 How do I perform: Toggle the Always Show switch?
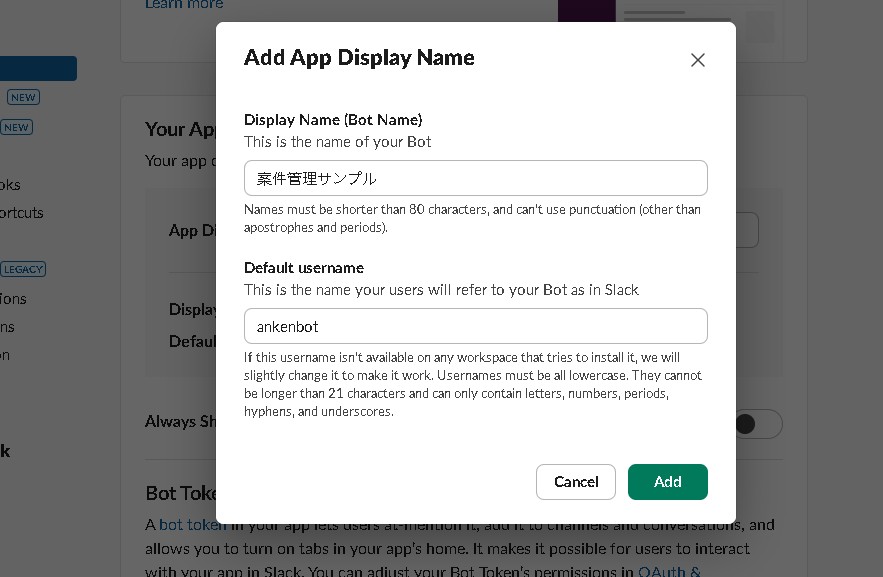755,423
